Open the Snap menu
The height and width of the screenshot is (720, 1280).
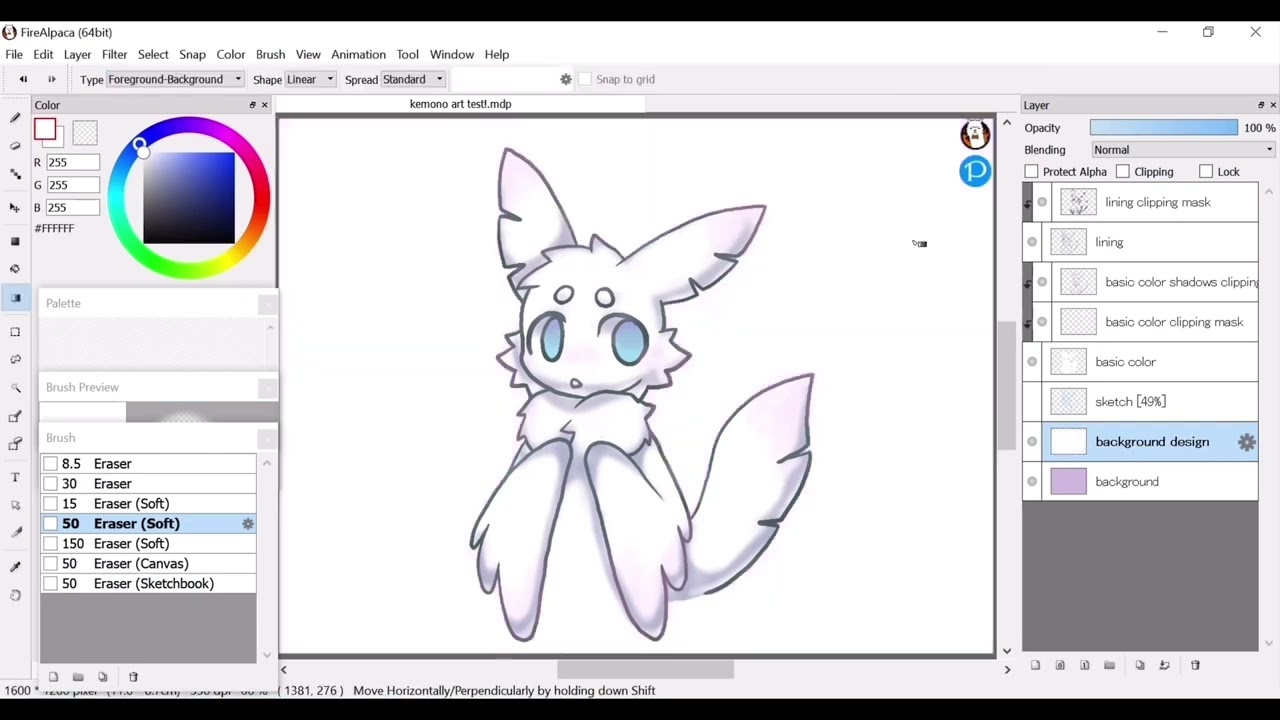[x=192, y=54]
